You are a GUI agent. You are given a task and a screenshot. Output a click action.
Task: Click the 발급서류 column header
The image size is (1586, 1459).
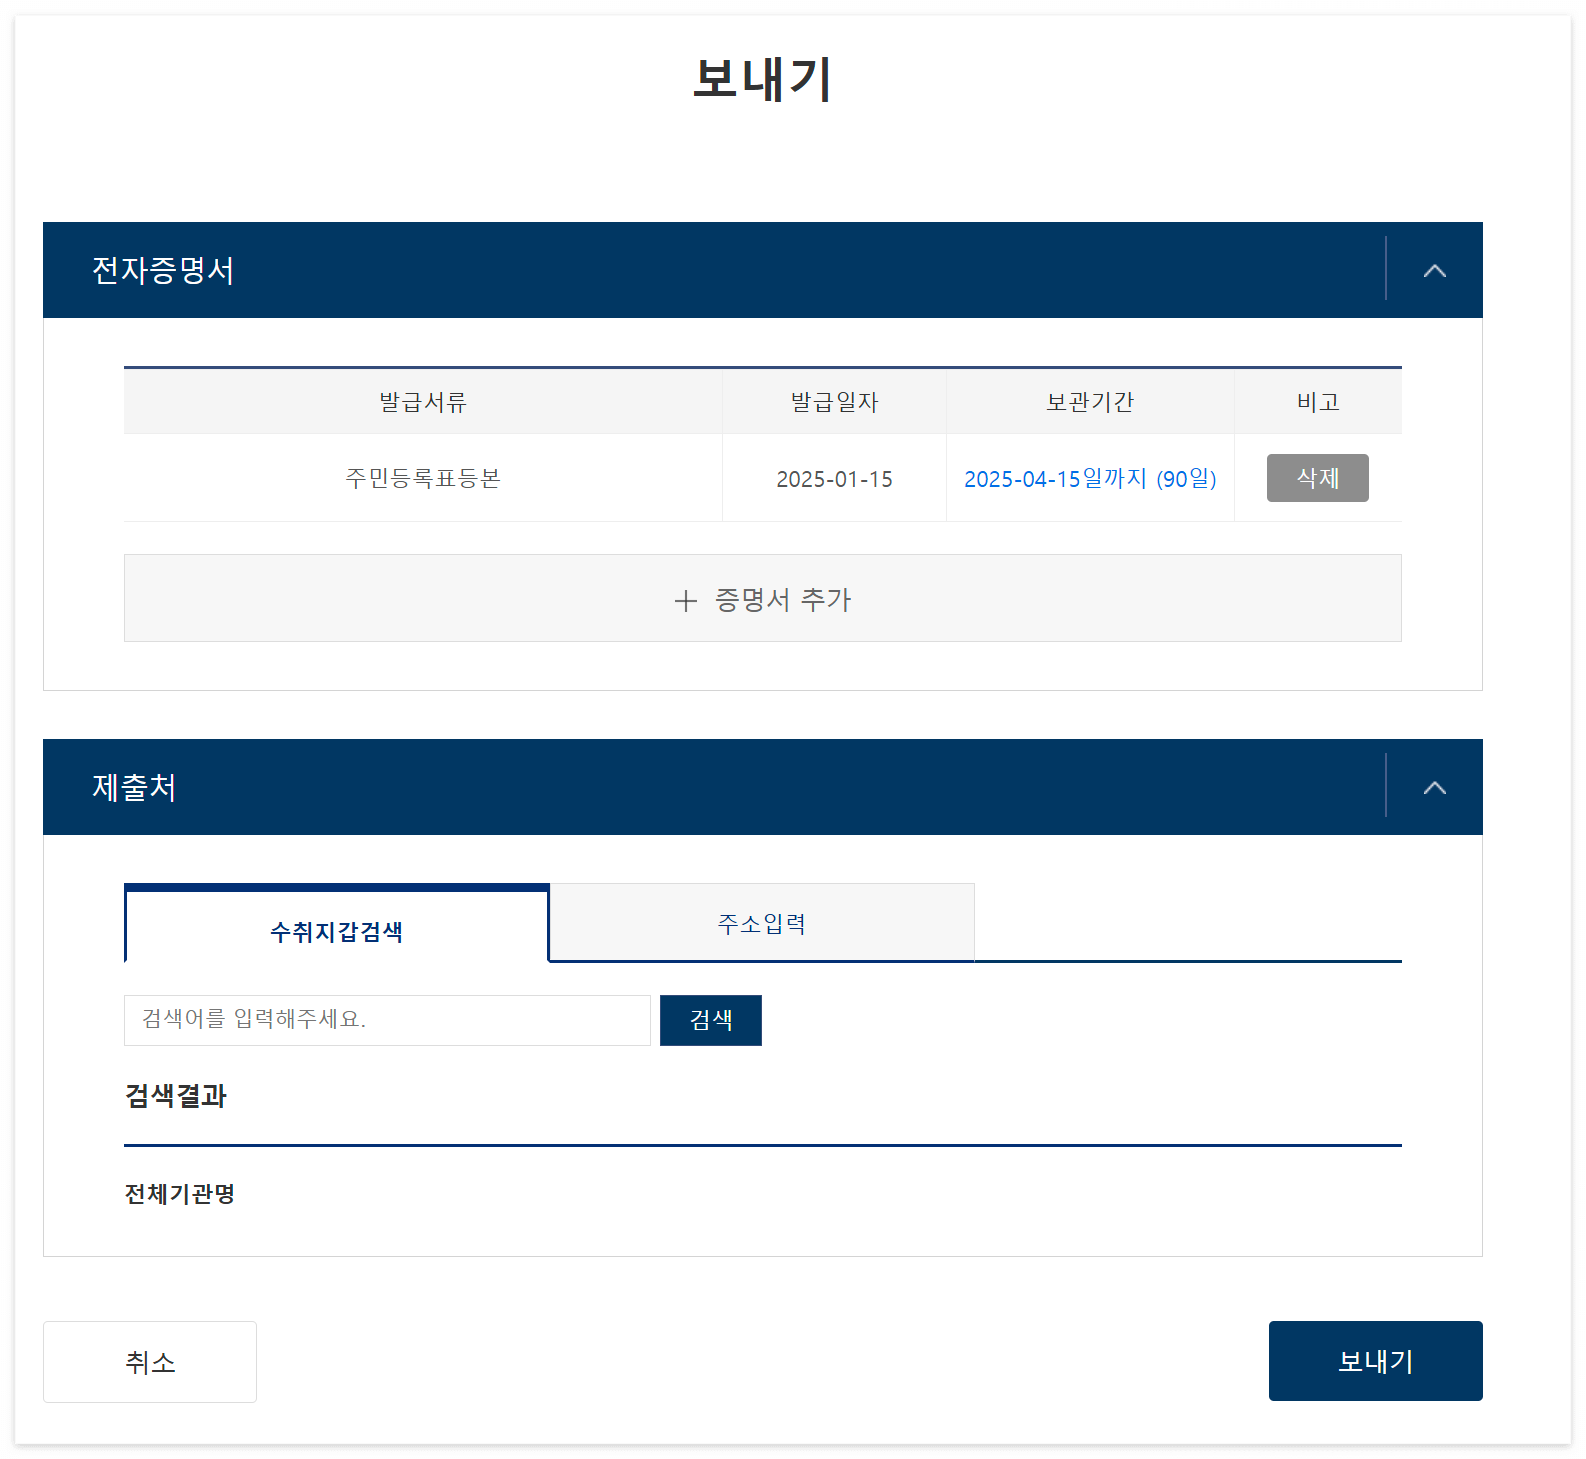point(421,401)
